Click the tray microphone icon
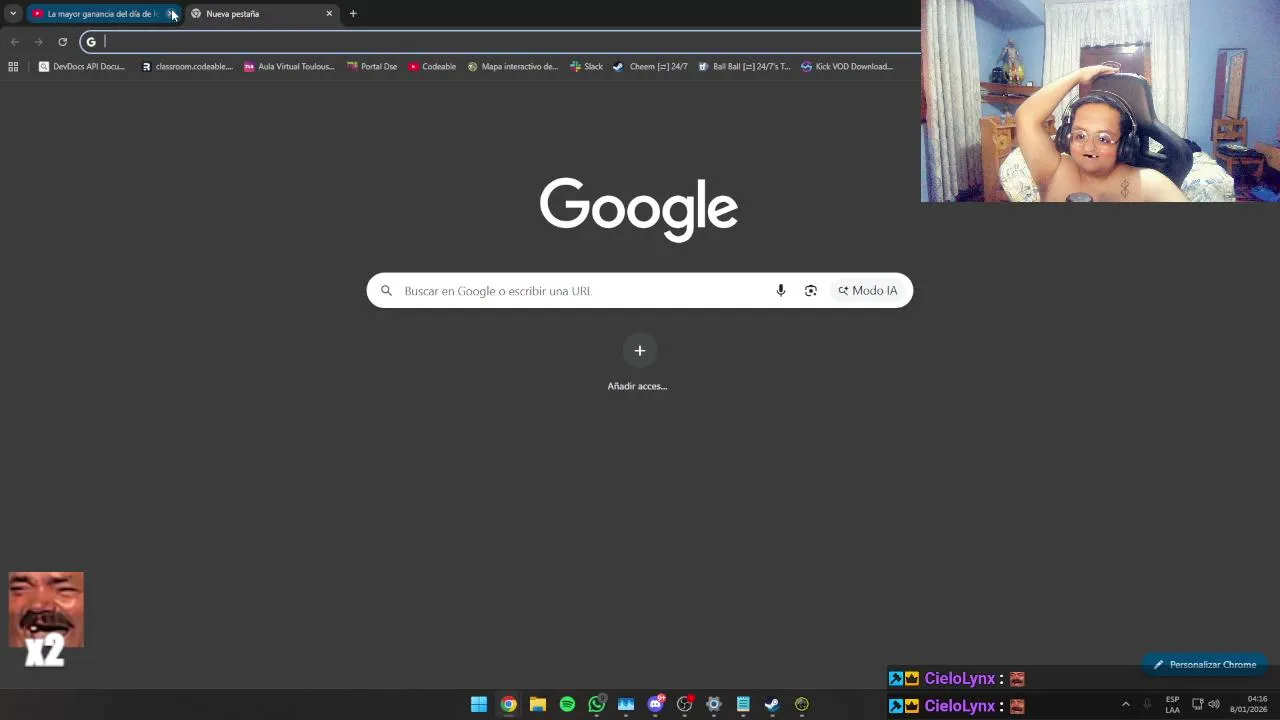Image resolution: width=1280 pixels, height=720 pixels. click(1147, 704)
